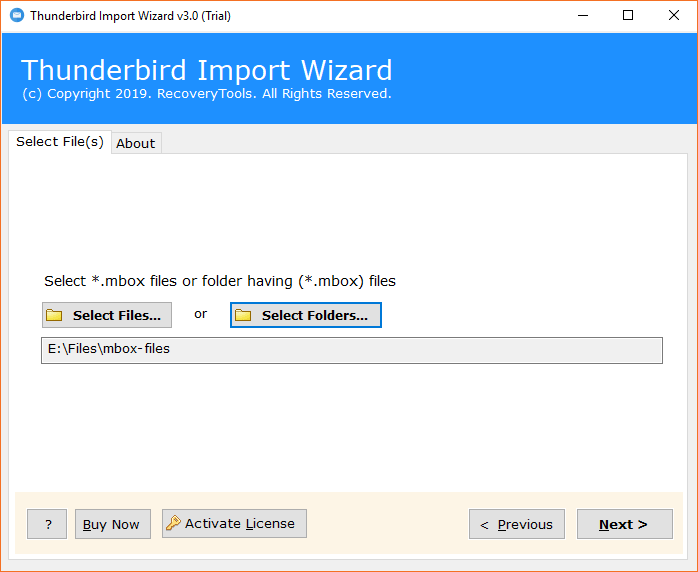
Task: Minimize the Thunderbird Import Wizard window
Action: 583,16
